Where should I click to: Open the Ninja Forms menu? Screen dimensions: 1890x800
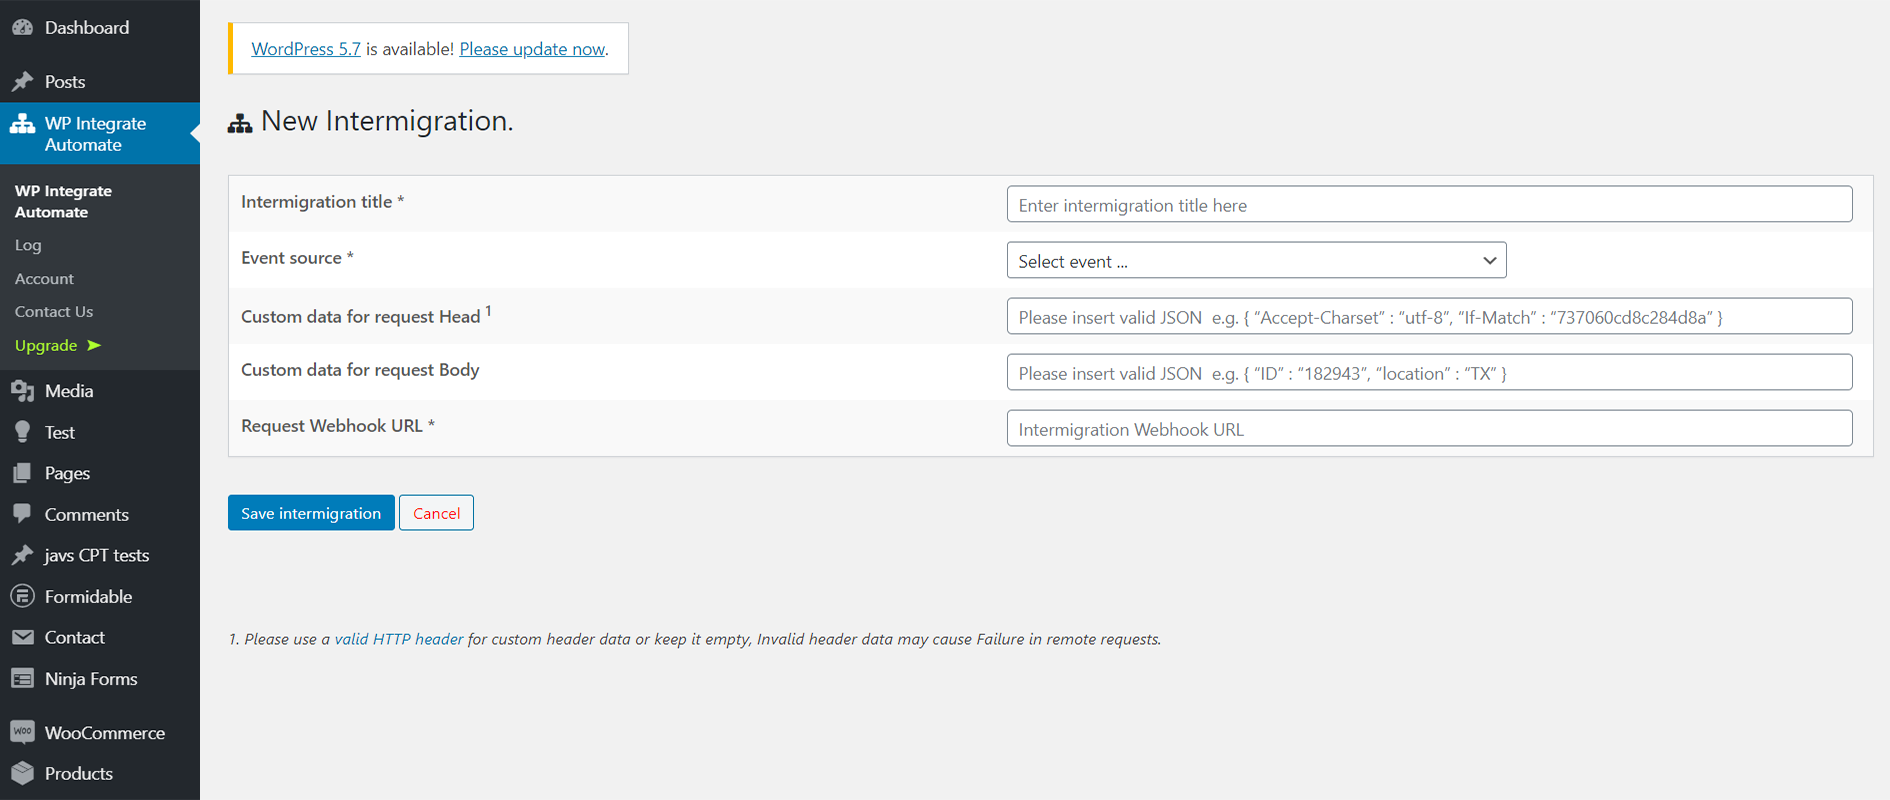tap(100, 679)
